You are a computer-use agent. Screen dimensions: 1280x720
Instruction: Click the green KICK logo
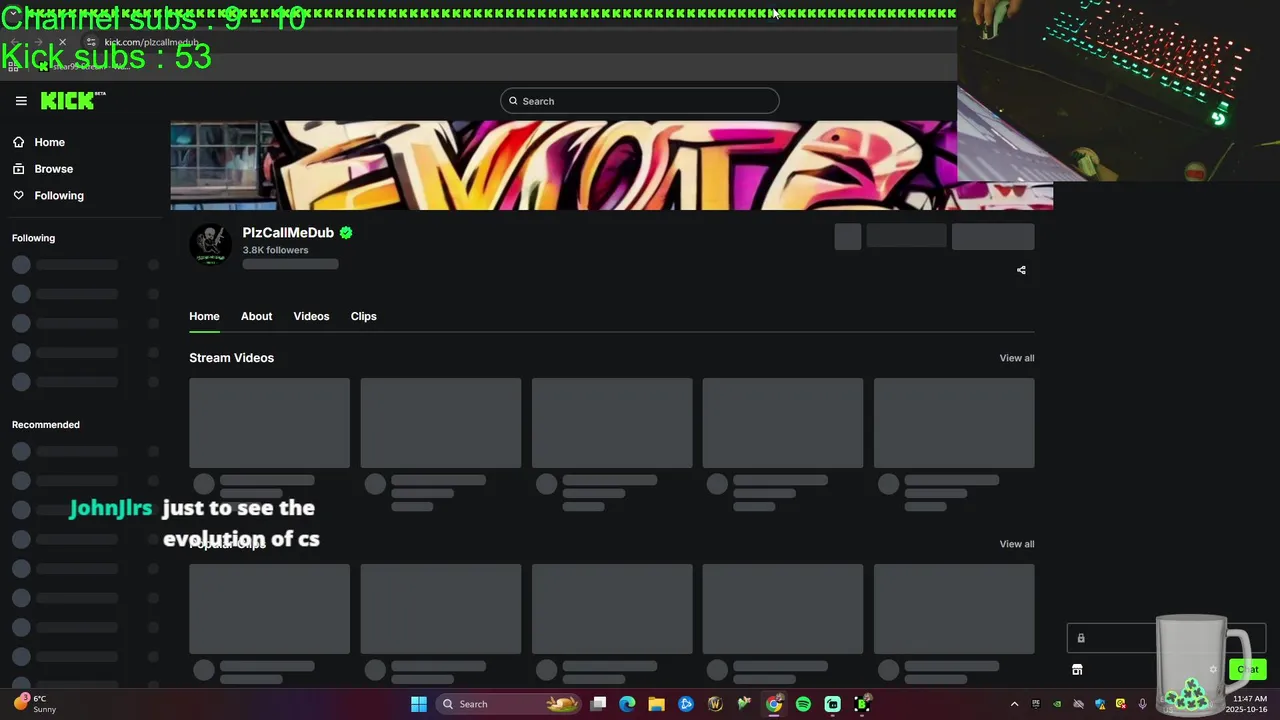pos(72,100)
